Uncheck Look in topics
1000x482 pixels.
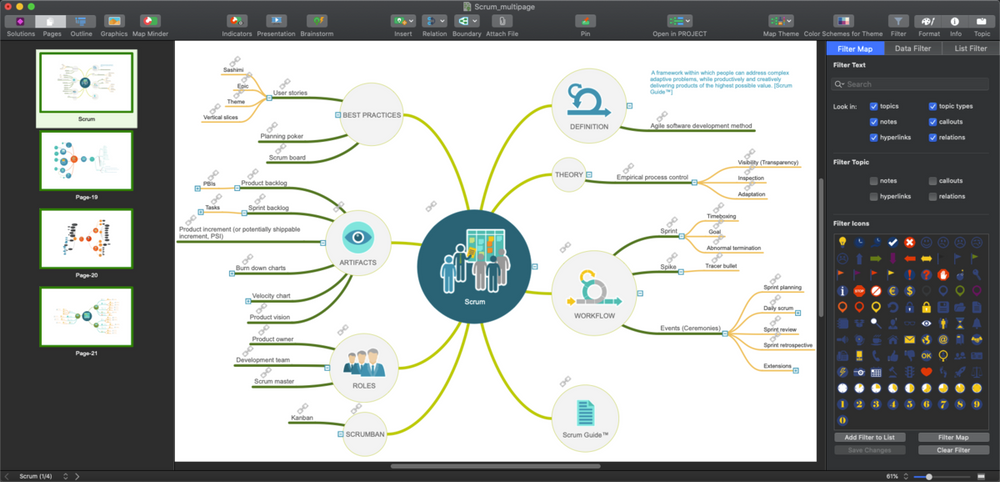874,106
